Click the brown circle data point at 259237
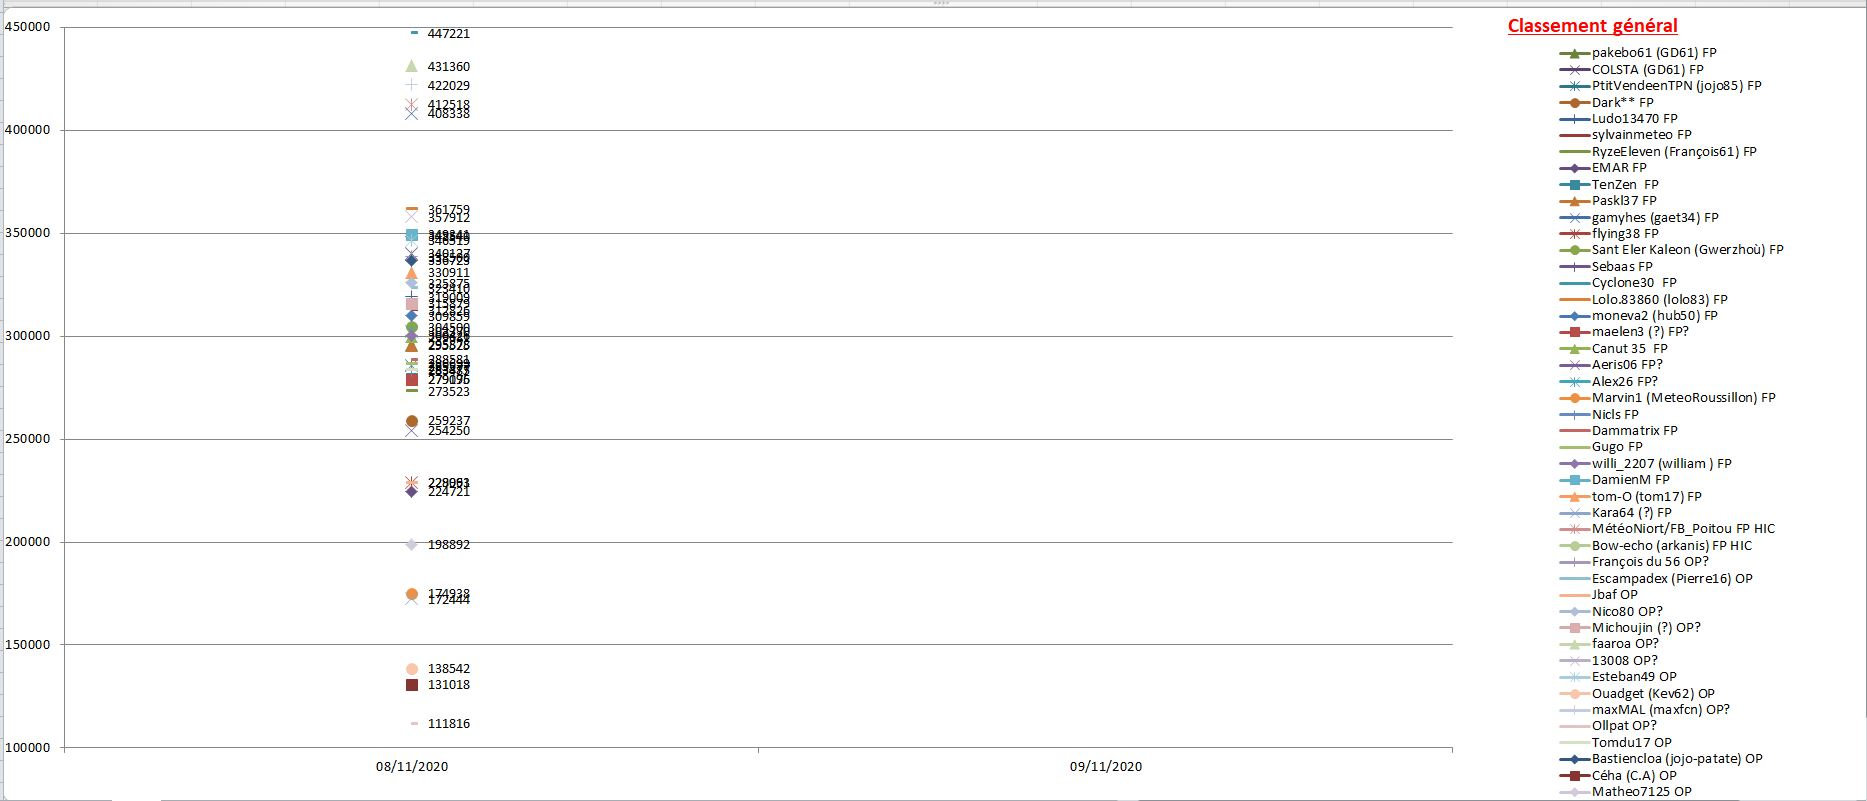 [x=411, y=421]
